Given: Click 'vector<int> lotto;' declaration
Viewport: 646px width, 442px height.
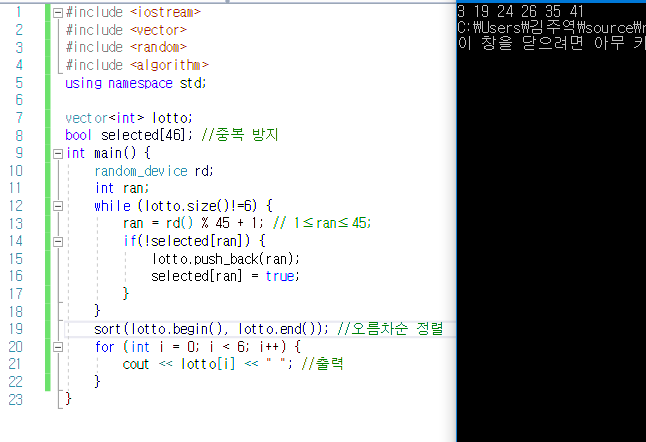Looking at the screenshot, I should (129, 118).
